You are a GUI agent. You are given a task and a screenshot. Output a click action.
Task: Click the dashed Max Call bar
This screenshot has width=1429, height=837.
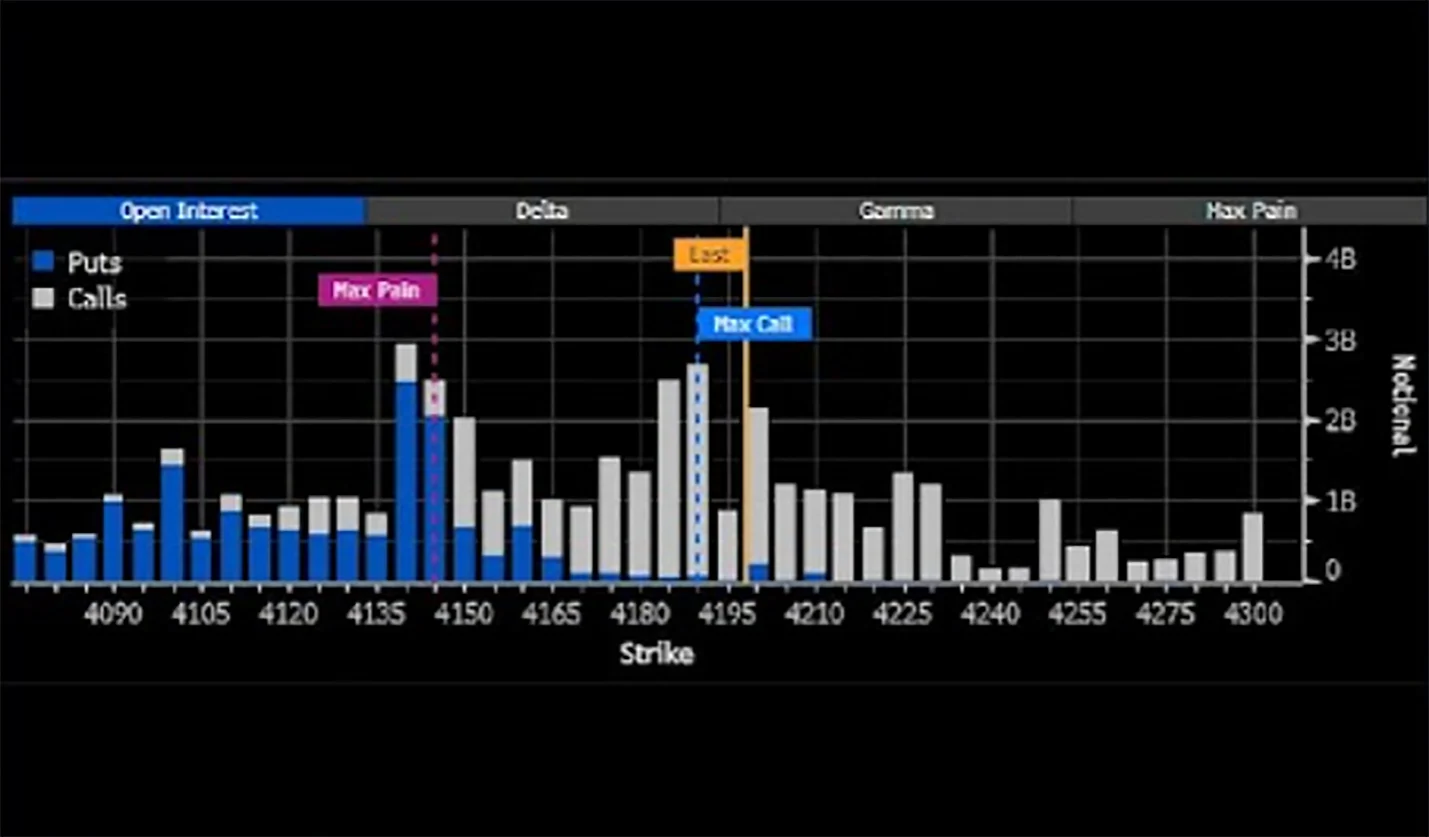(698, 472)
